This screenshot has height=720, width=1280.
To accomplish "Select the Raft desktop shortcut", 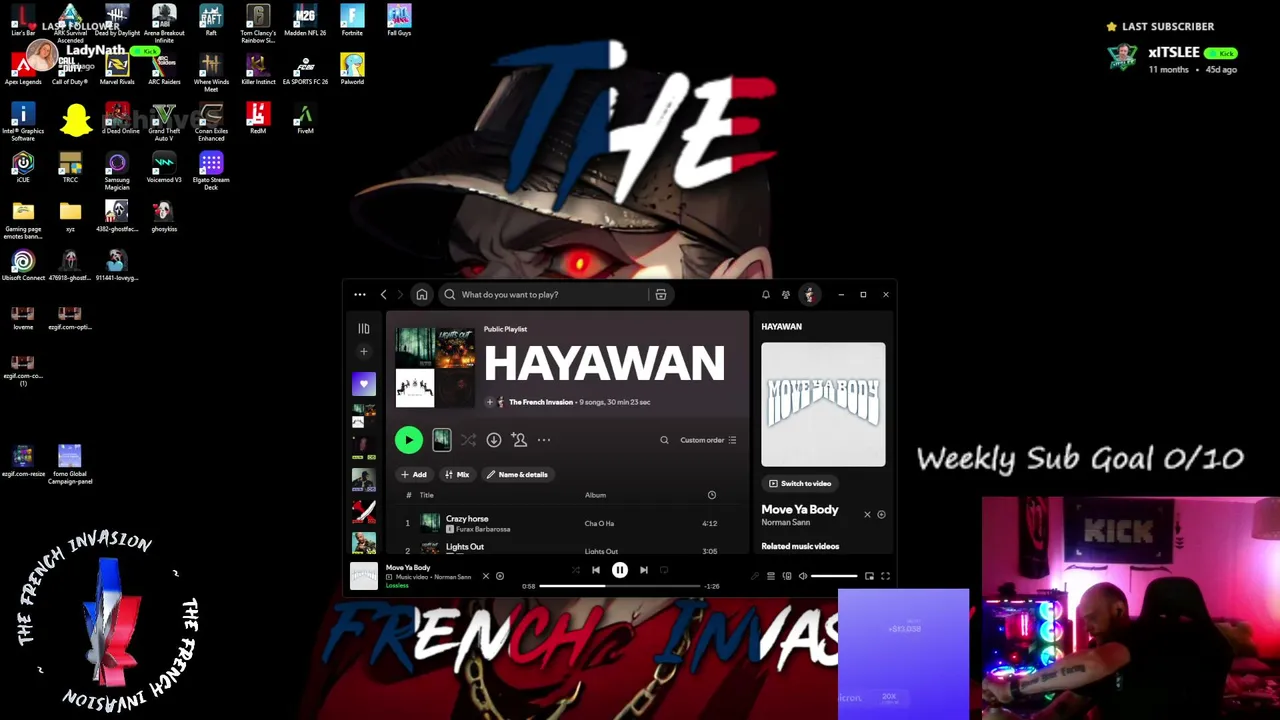I will [211, 20].
